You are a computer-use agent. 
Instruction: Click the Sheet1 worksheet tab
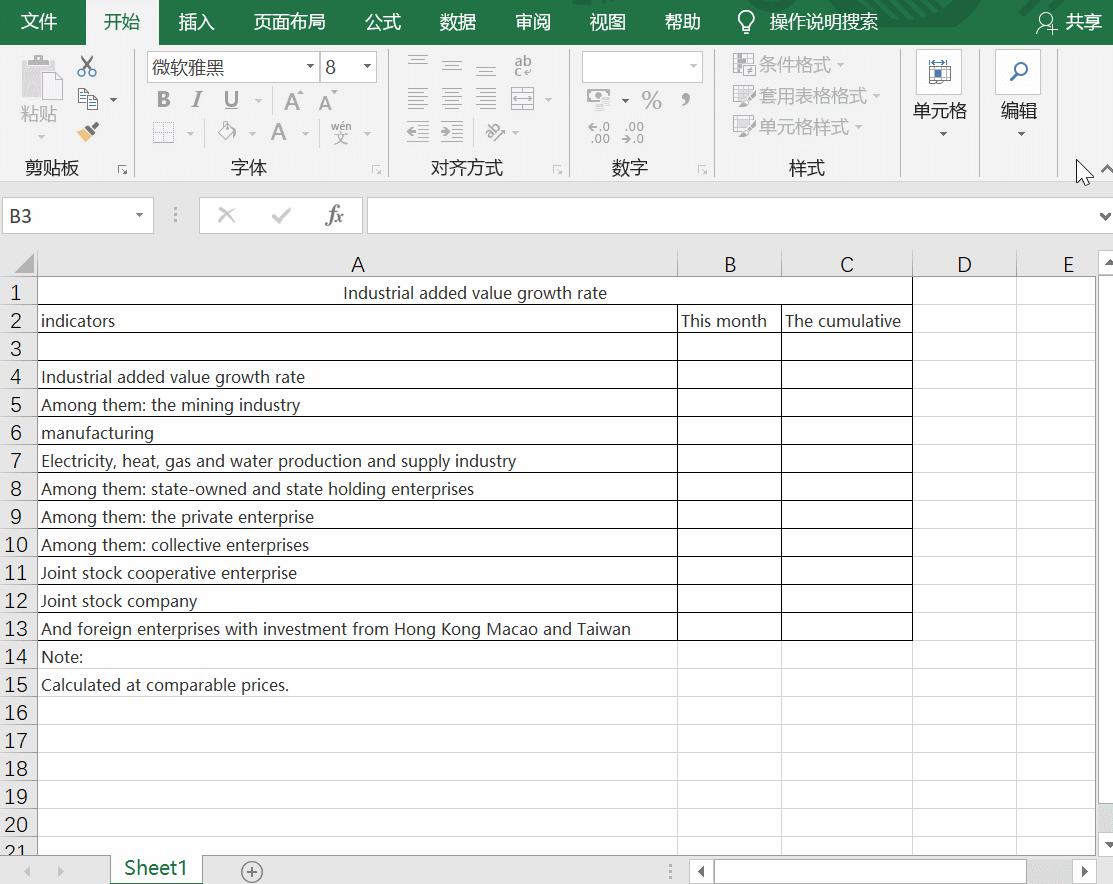click(x=155, y=869)
